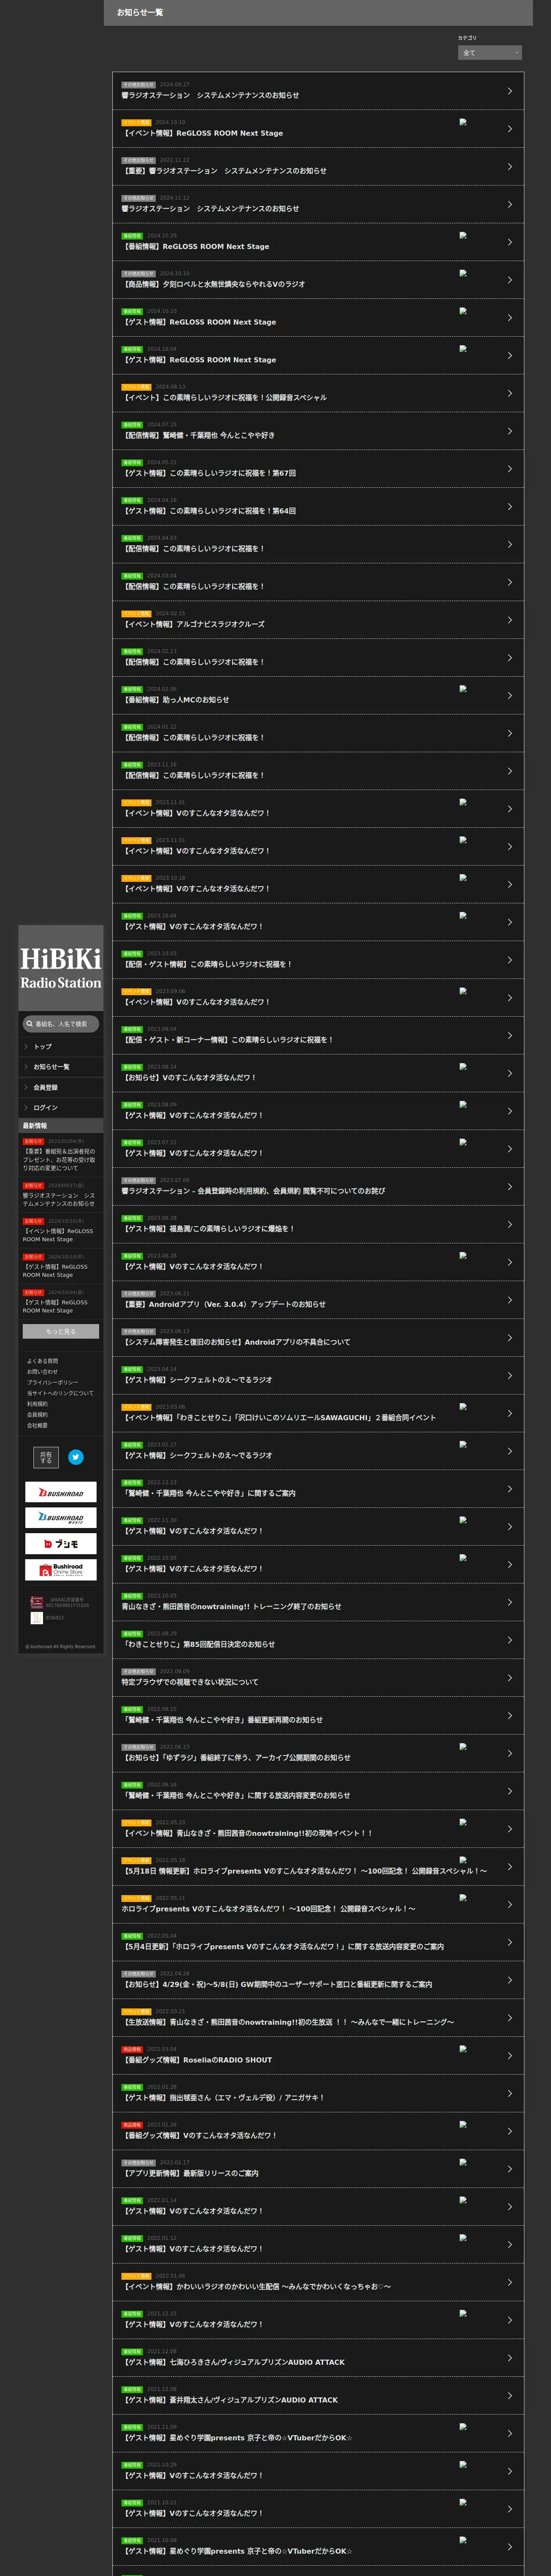Open お知らせ一覧 in sidebar menu

point(61,1067)
